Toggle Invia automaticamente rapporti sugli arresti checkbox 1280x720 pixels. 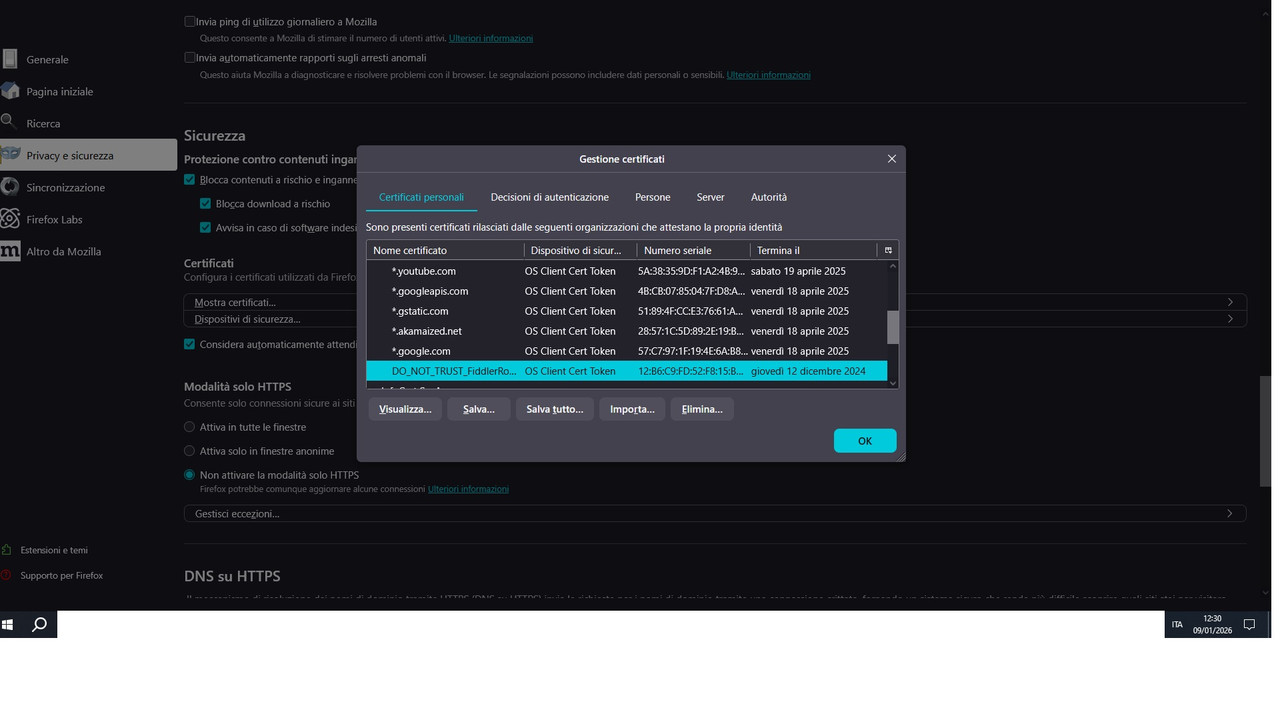click(x=190, y=57)
